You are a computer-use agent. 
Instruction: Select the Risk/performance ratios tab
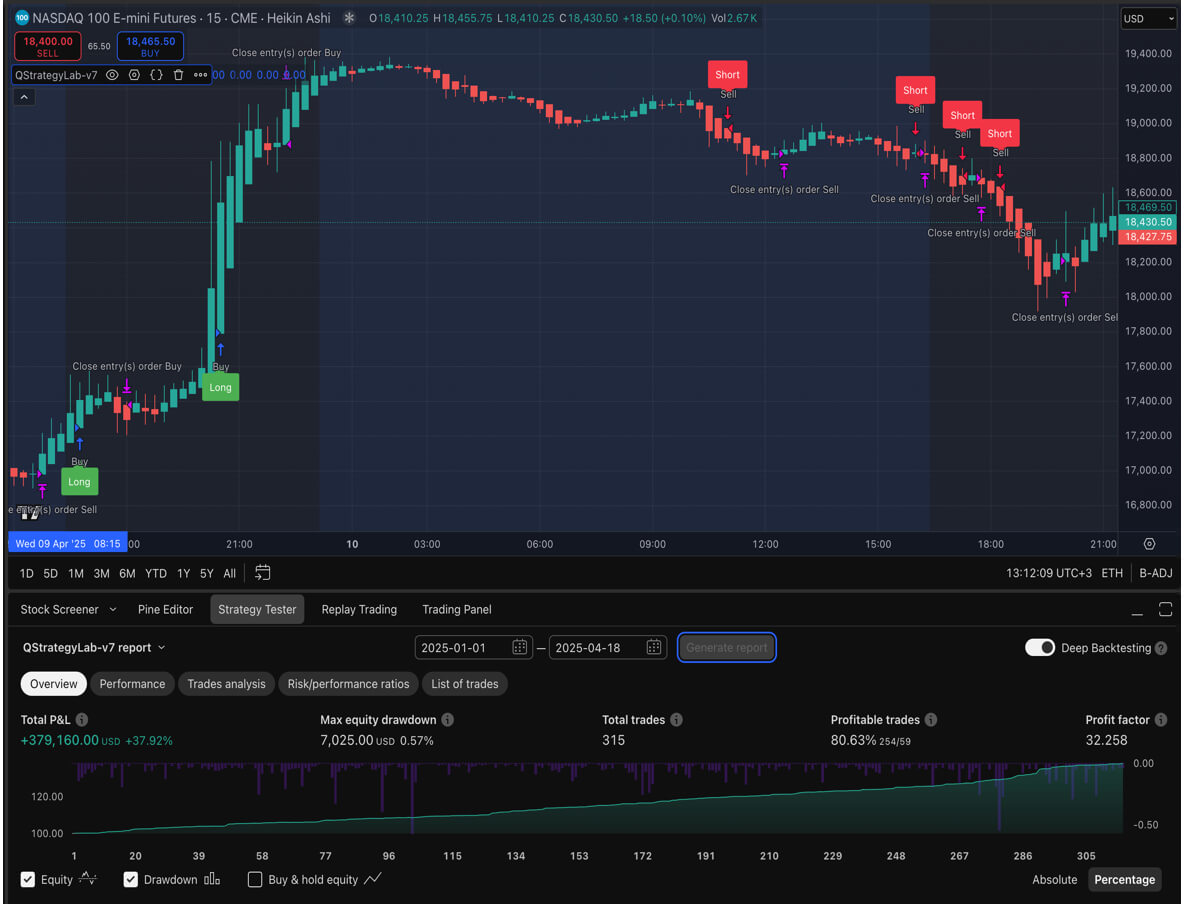pyautogui.click(x=348, y=683)
